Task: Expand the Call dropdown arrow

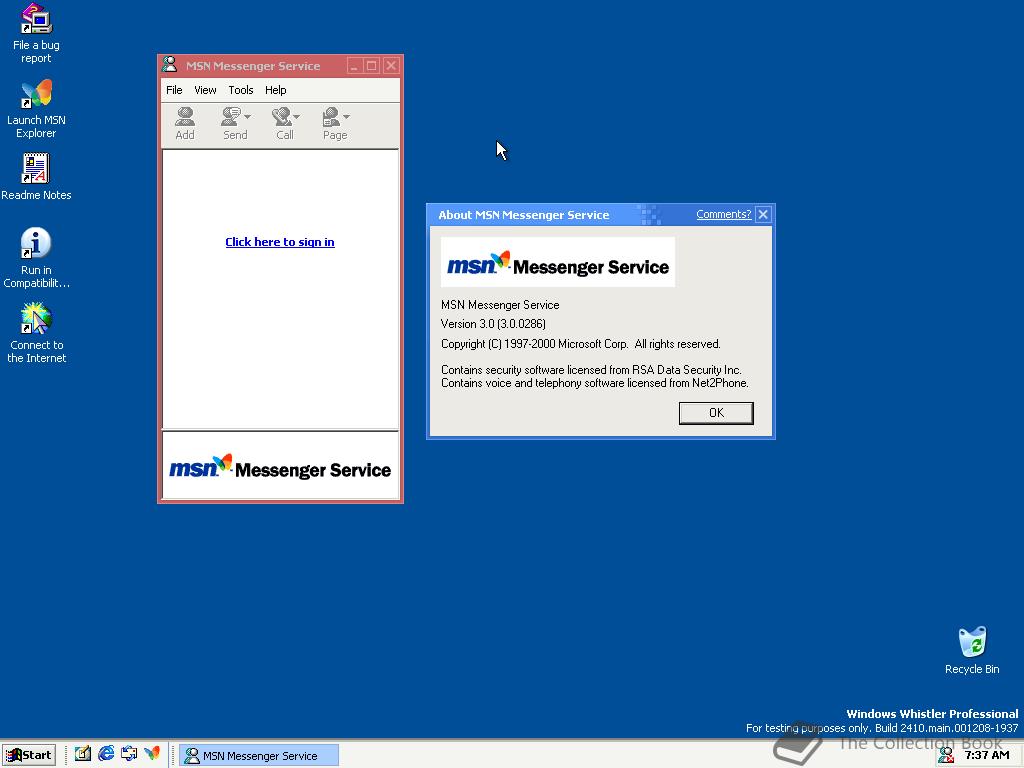Action: point(296,117)
